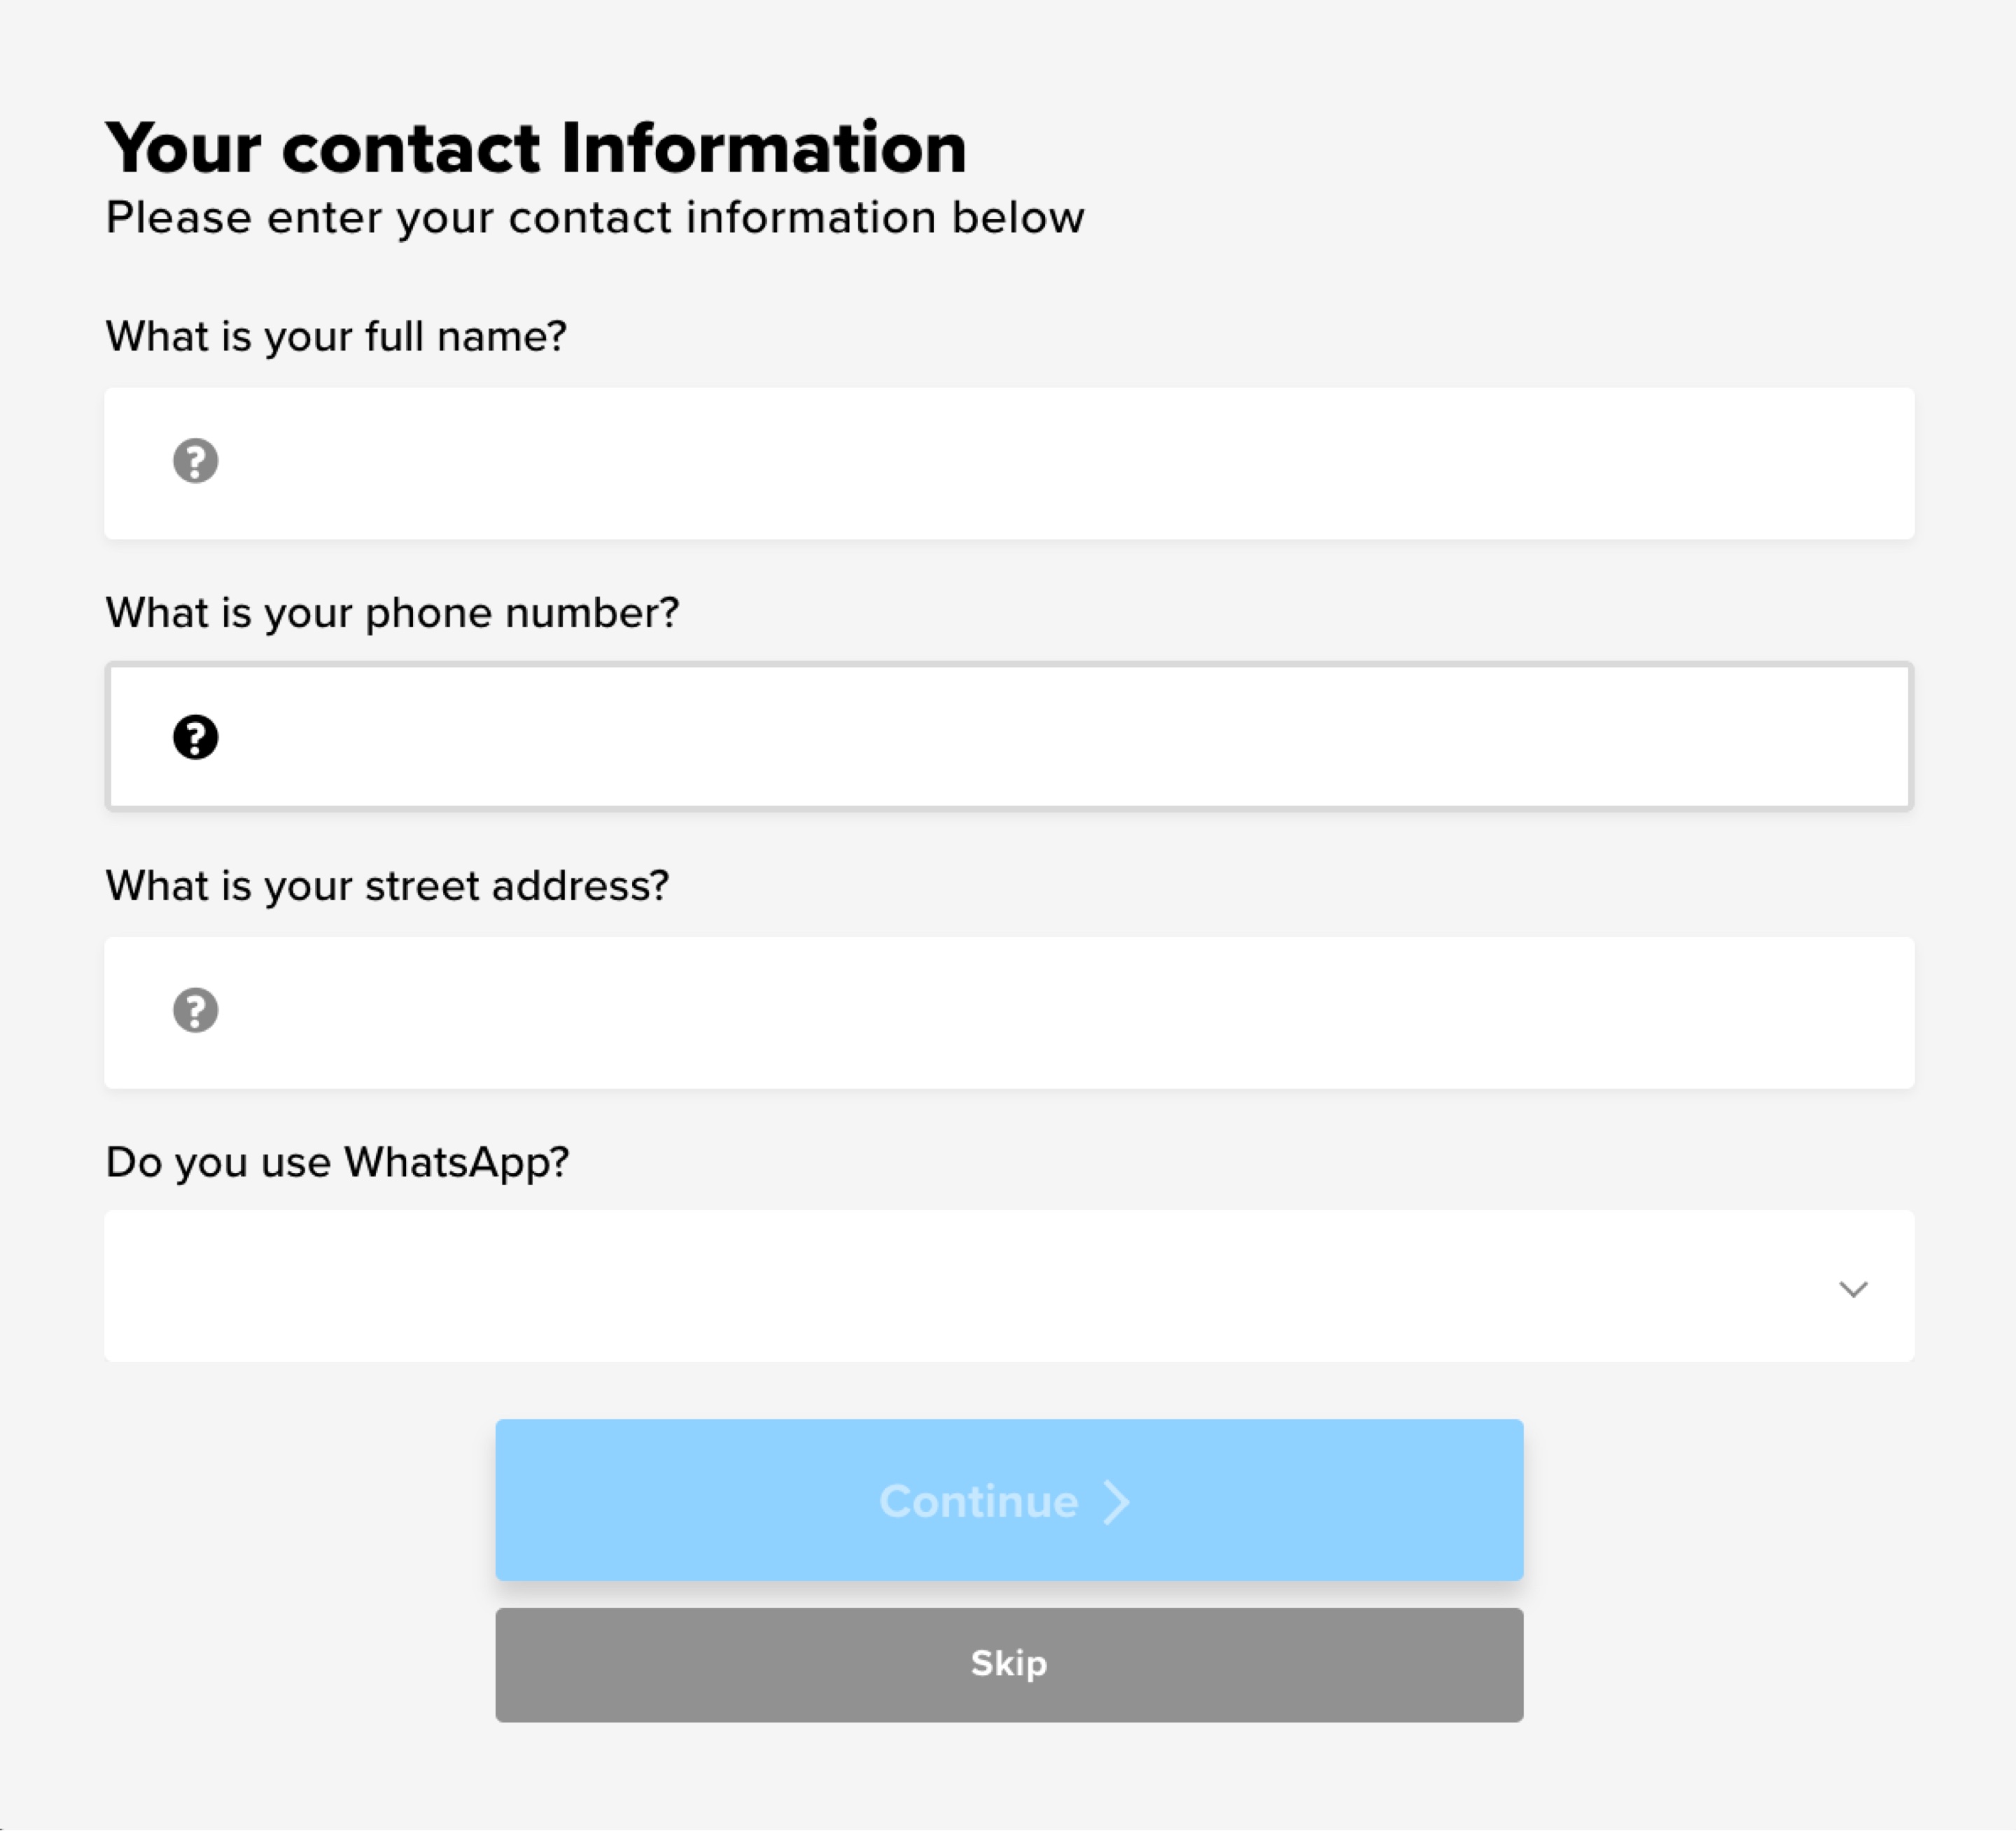Click the gray Skip button
This screenshot has height=1831, width=2016.
coord(1009,1664)
